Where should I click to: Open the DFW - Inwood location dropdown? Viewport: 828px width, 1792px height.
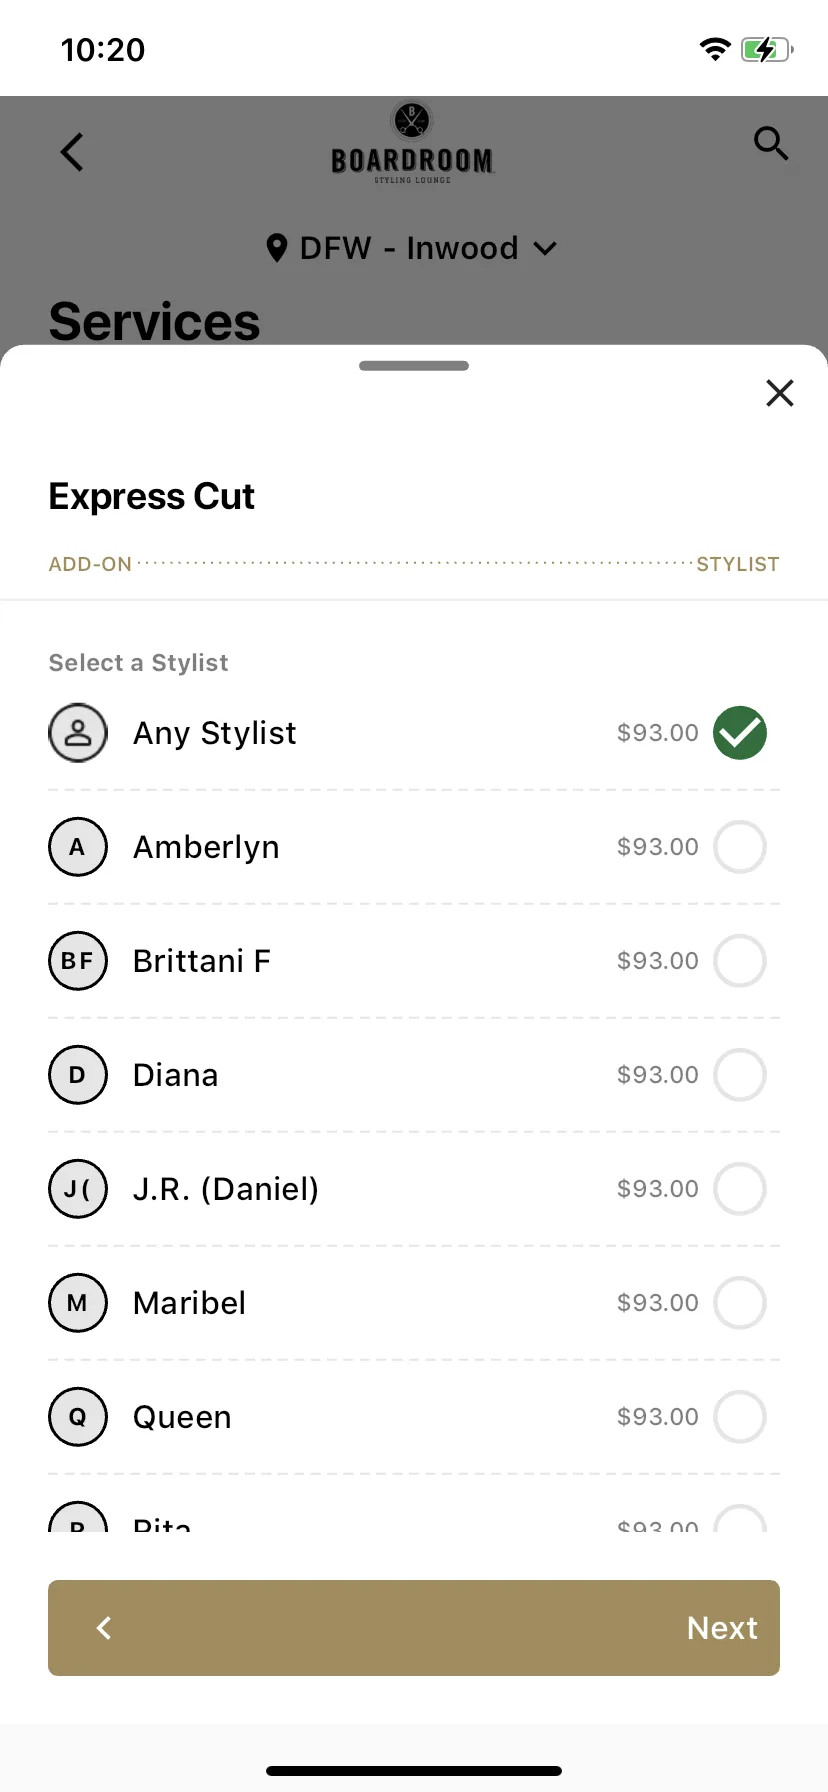click(x=411, y=248)
